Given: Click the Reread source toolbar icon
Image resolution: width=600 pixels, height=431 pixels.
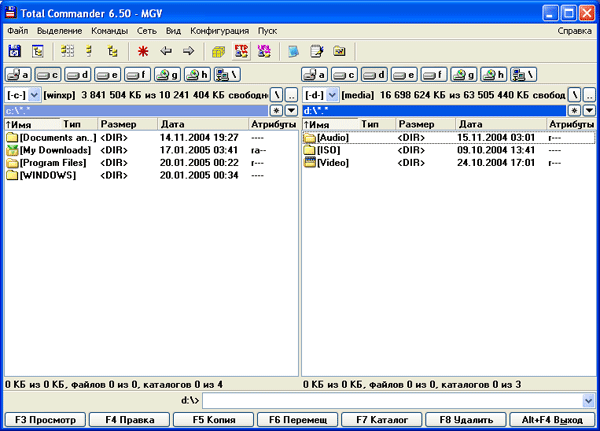Looking at the screenshot, I should (x=15, y=51).
